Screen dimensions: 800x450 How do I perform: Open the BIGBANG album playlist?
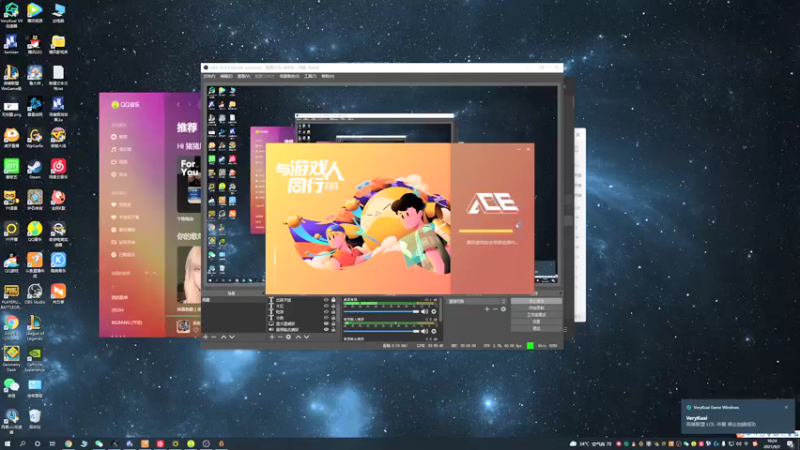point(127,322)
